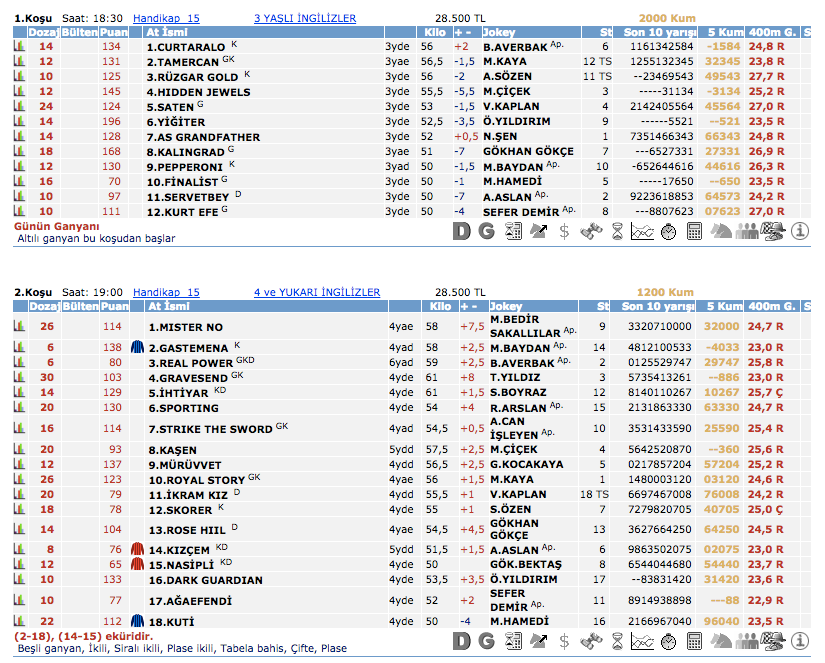Screen dimensions: 825x663
Task: Click the 'Jokey' column header in race 2
Action: point(508,307)
